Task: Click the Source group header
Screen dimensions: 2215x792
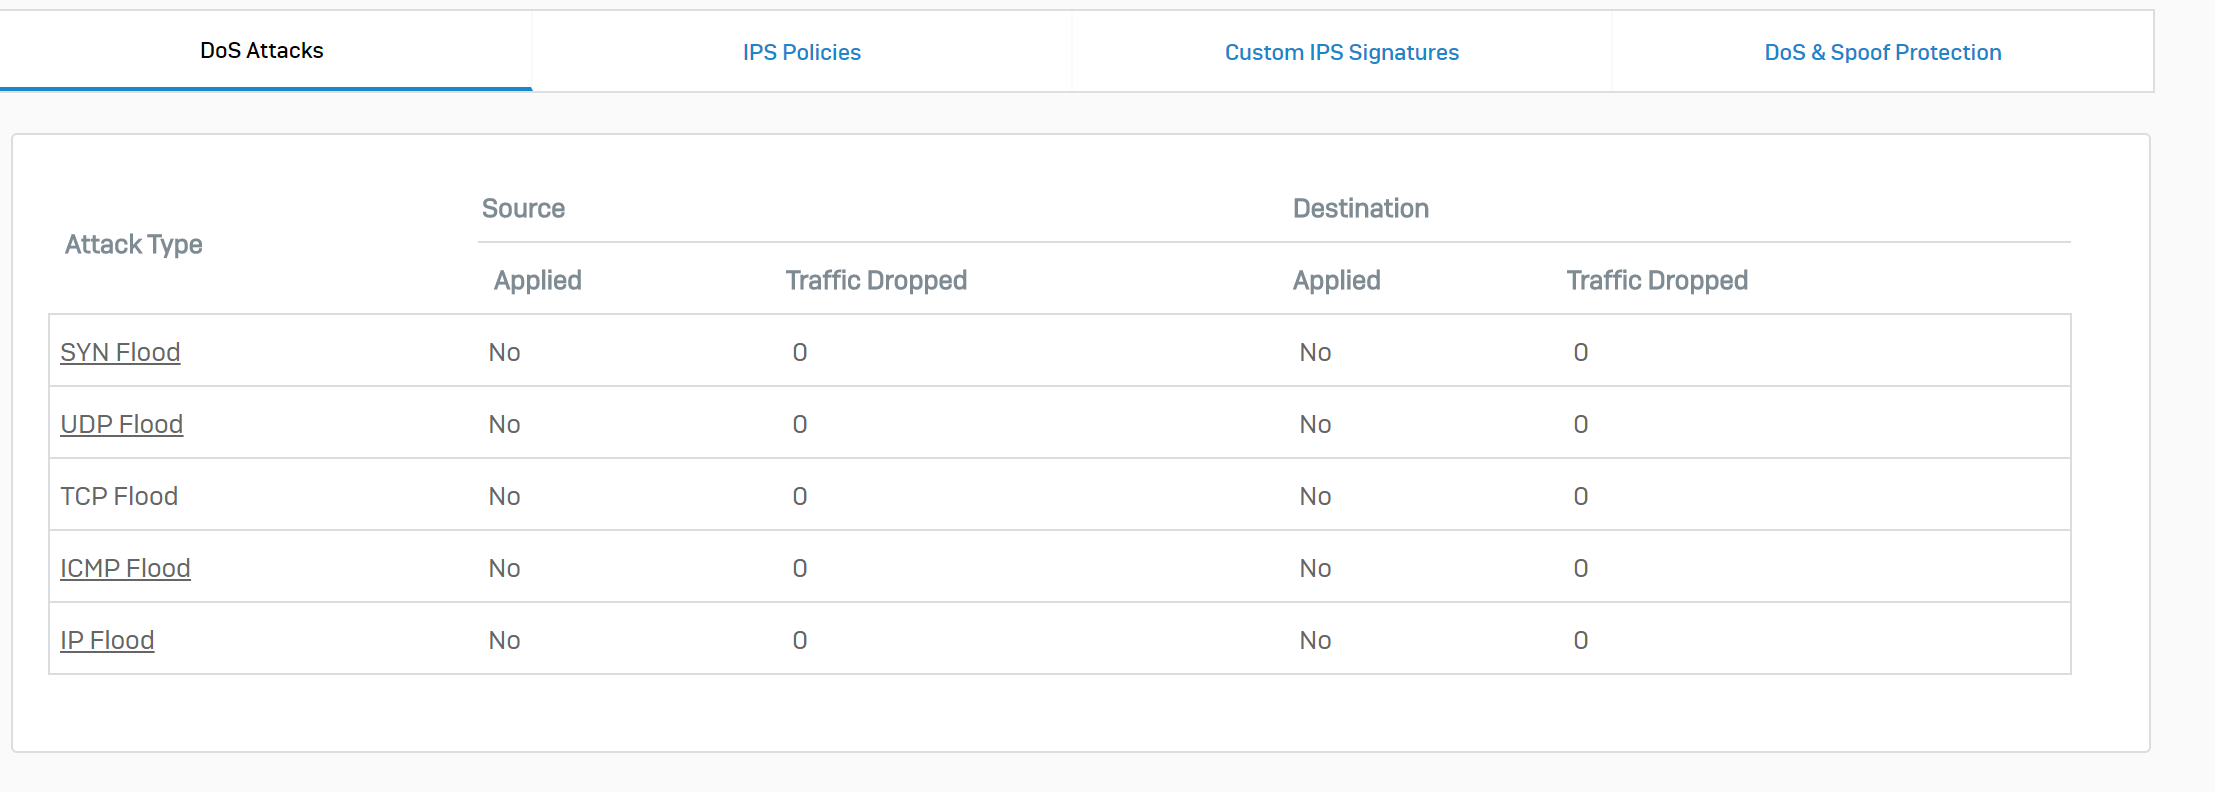Action: click(x=523, y=208)
